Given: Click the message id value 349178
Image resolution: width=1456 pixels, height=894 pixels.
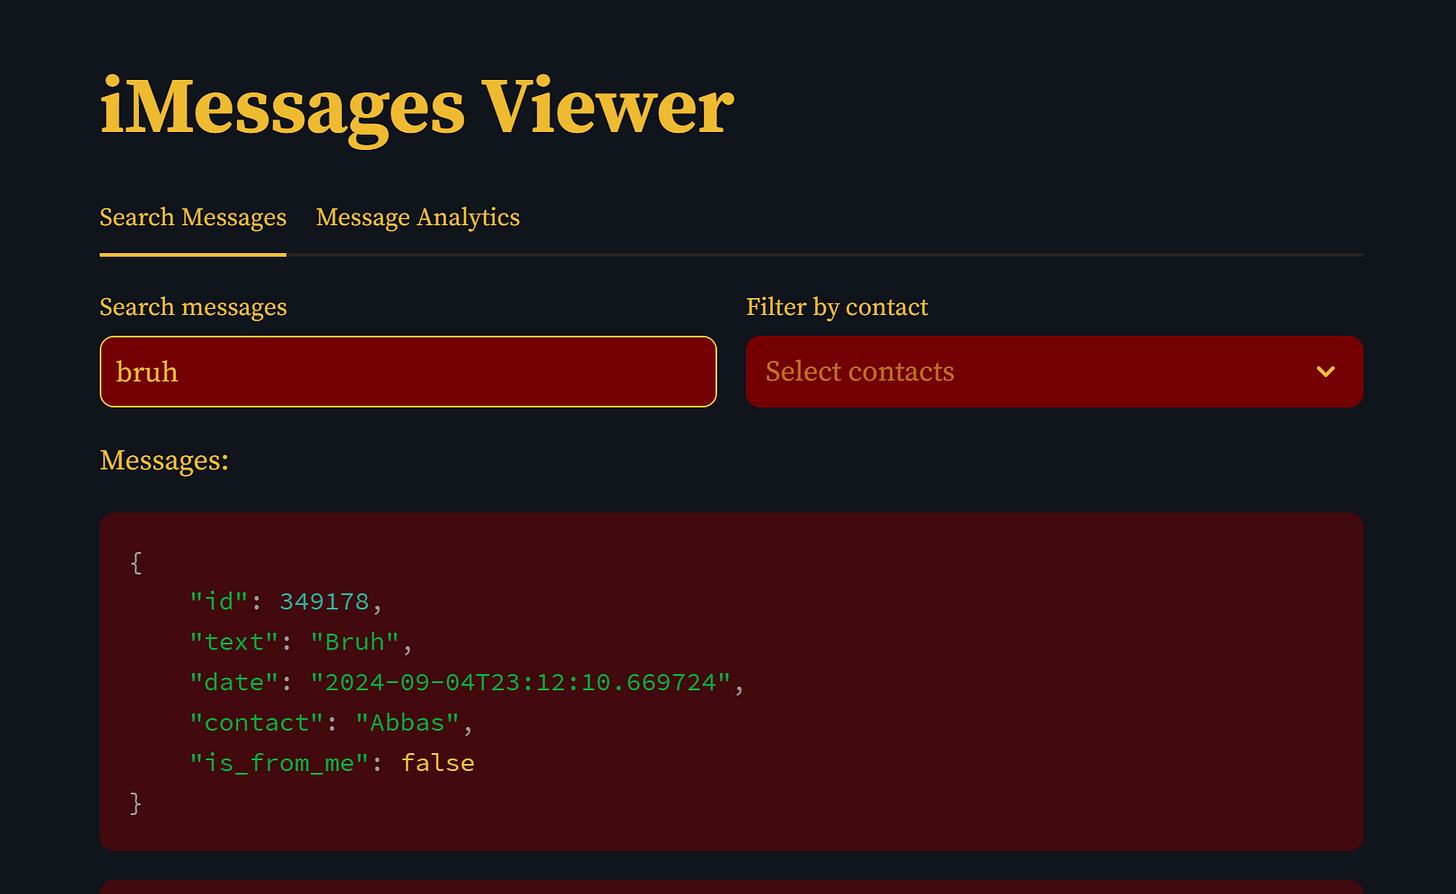Looking at the screenshot, I should point(324,602).
